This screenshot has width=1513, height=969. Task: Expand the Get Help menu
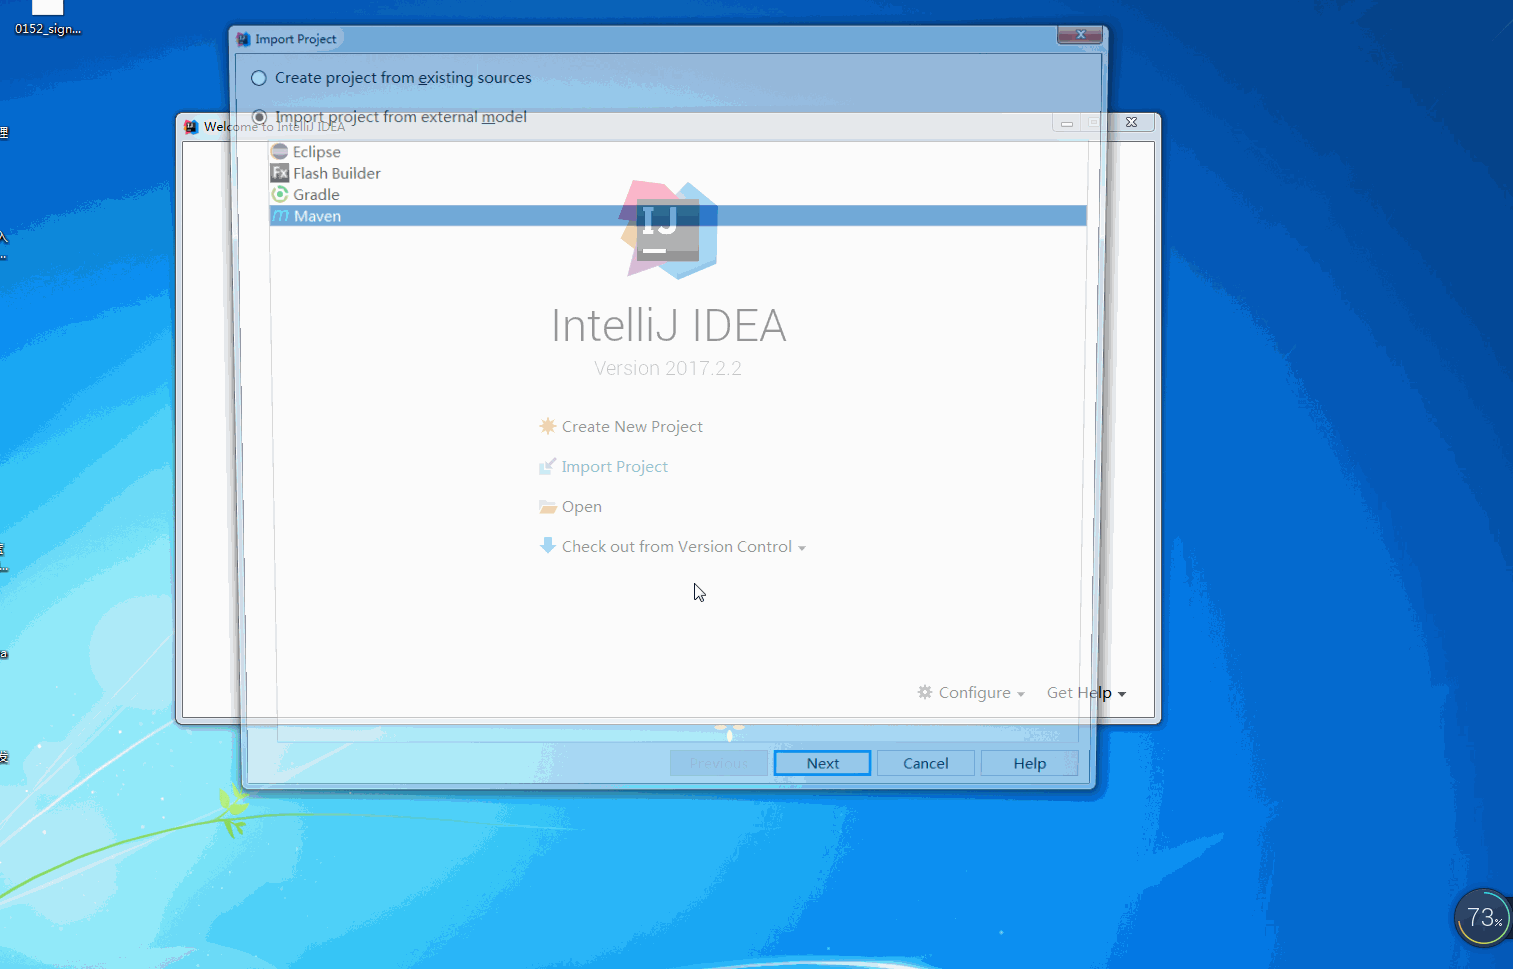[1086, 692]
